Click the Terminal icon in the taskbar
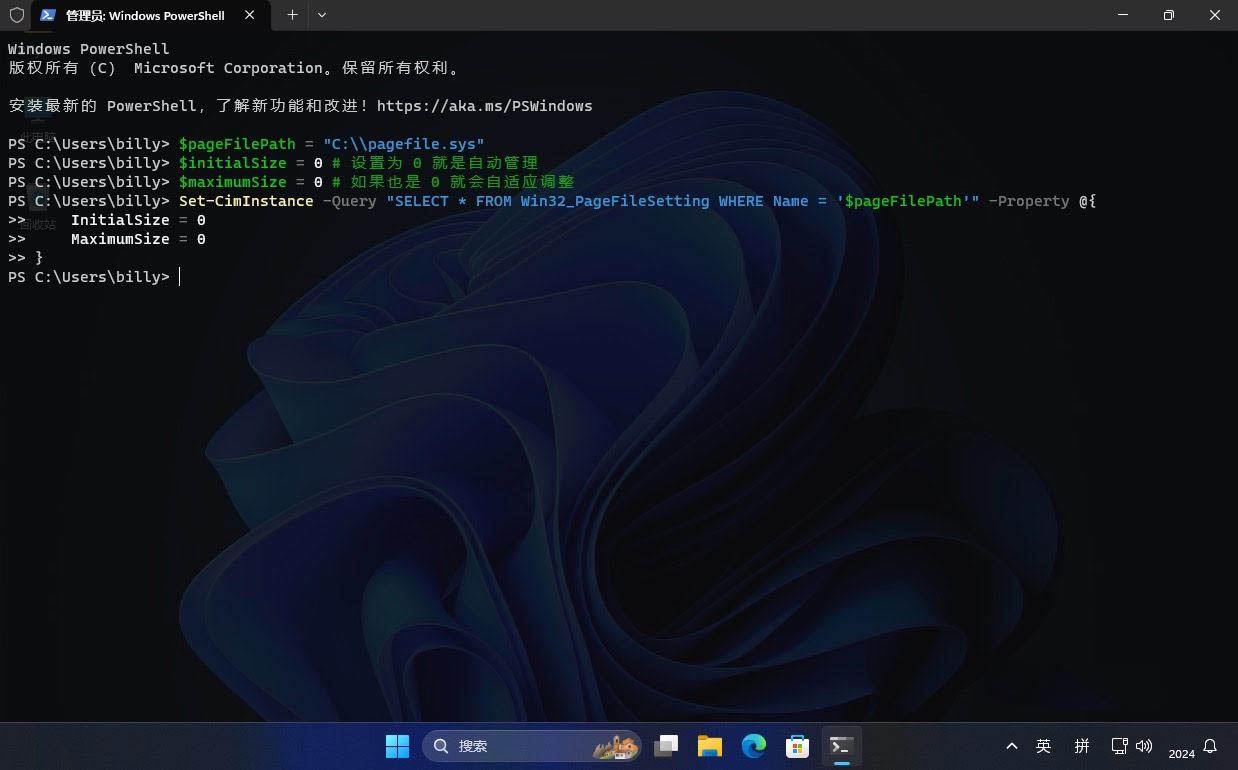Image resolution: width=1238 pixels, height=770 pixels. coord(841,746)
